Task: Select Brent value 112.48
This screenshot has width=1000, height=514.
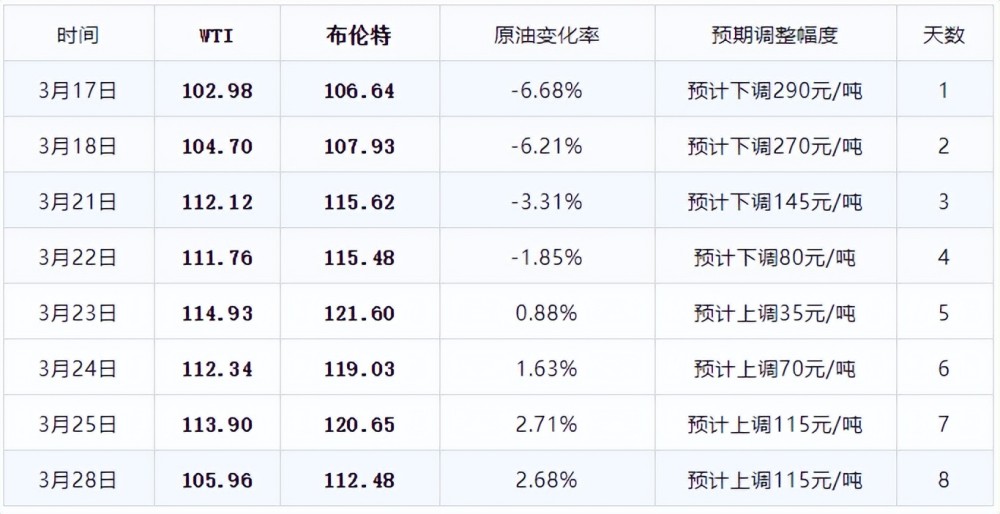Action: pos(360,480)
